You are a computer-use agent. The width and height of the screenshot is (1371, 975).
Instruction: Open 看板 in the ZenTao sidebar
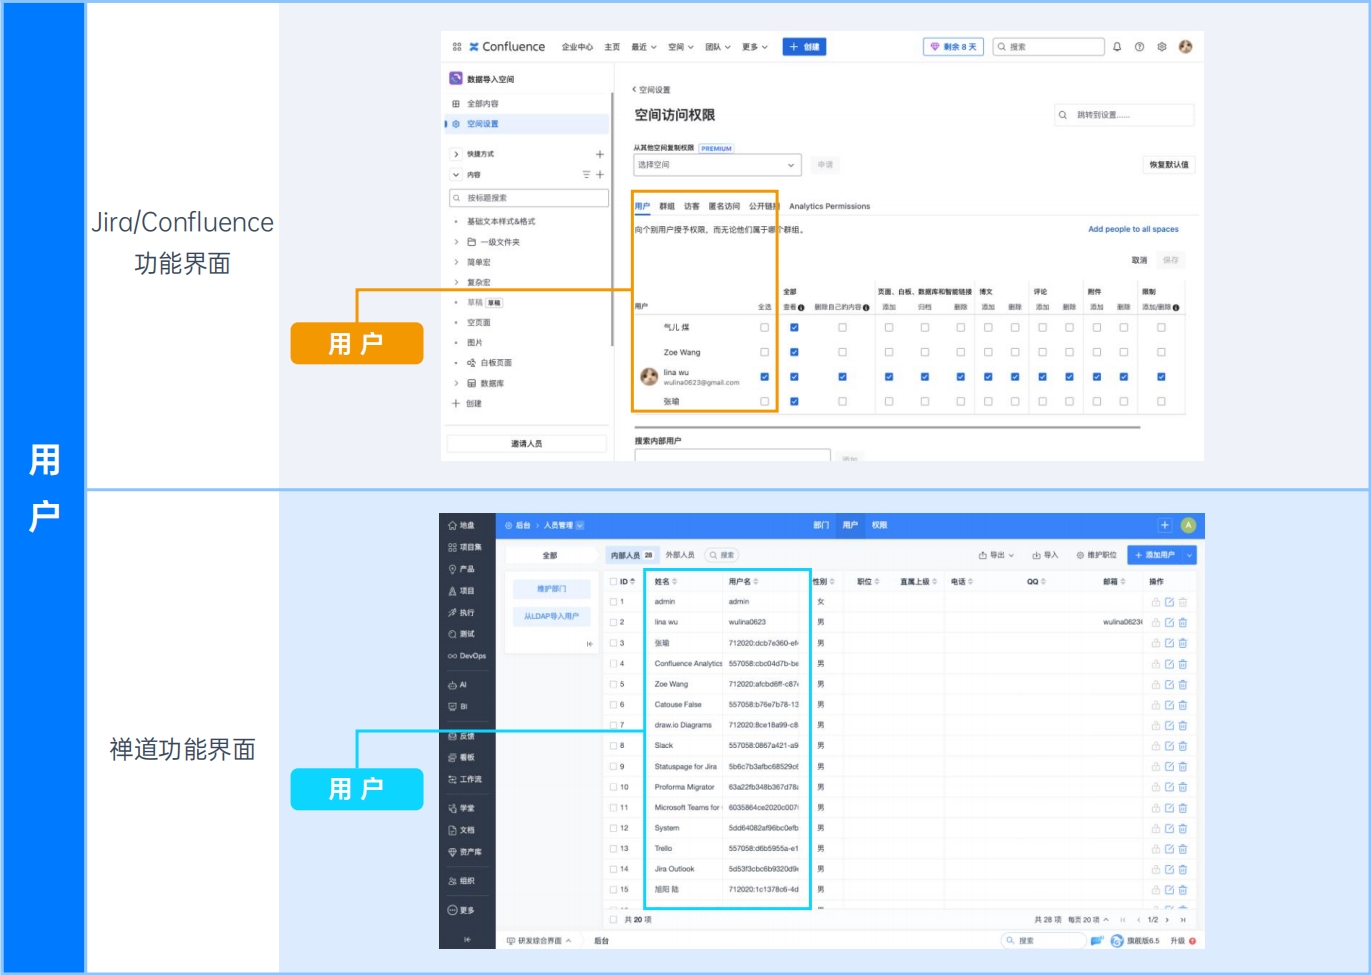[x=462, y=757]
